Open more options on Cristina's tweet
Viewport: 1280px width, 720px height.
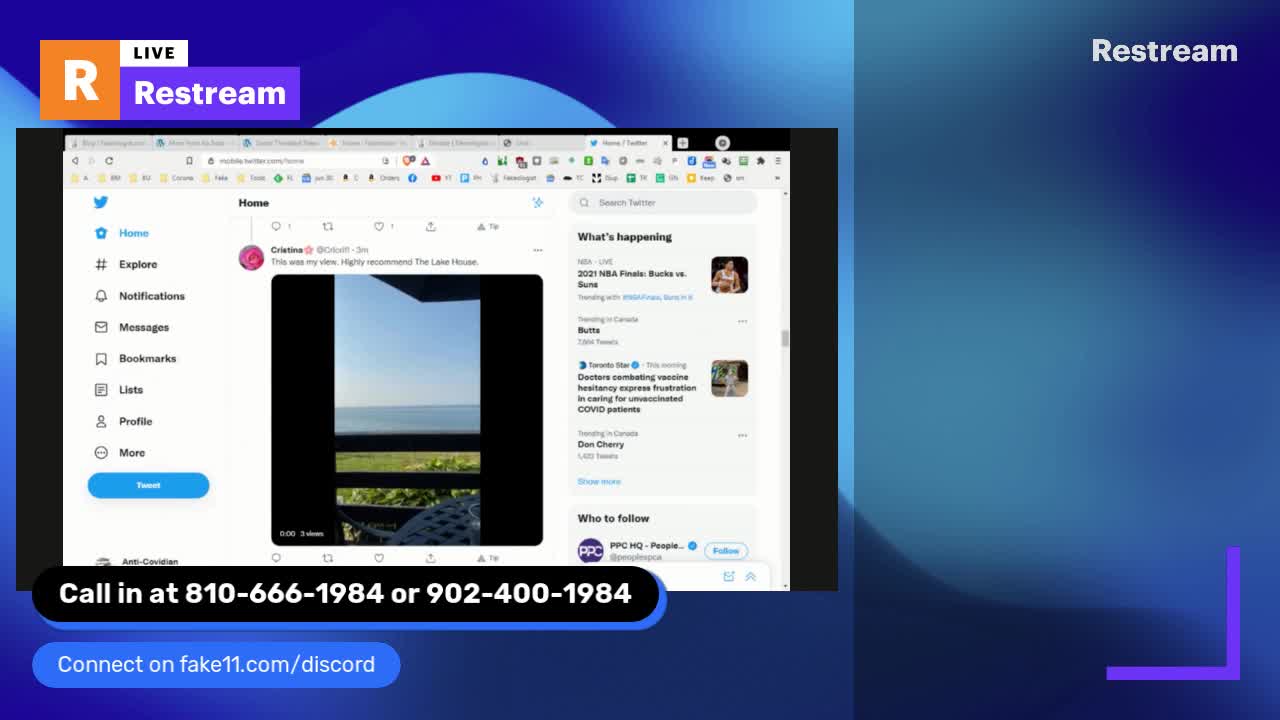pyautogui.click(x=538, y=250)
